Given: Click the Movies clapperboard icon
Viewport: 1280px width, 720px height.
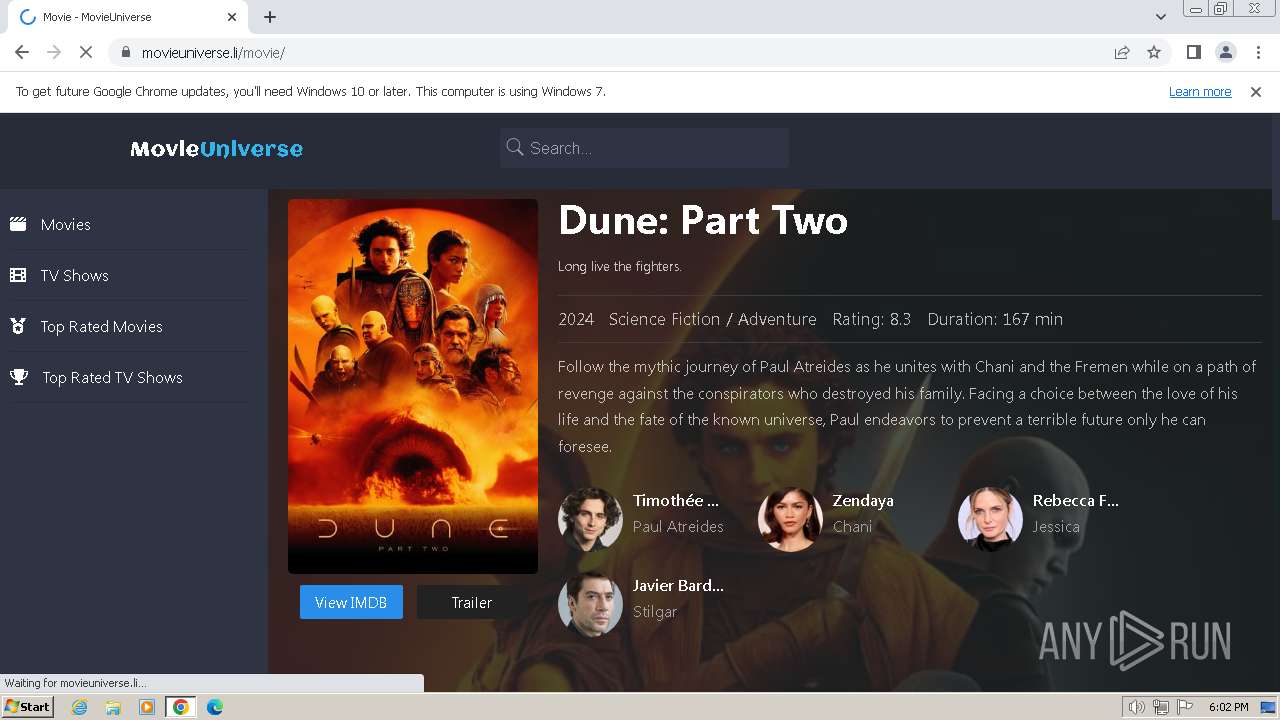Looking at the screenshot, I should pyautogui.click(x=18, y=224).
